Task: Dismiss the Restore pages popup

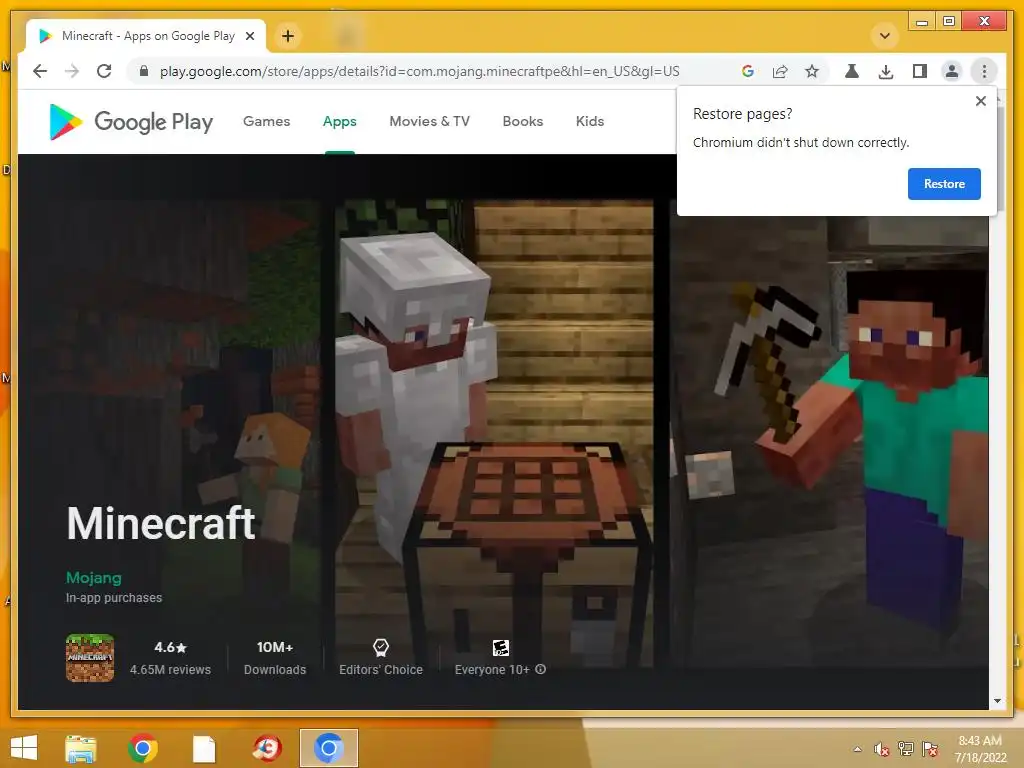Action: tap(980, 101)
